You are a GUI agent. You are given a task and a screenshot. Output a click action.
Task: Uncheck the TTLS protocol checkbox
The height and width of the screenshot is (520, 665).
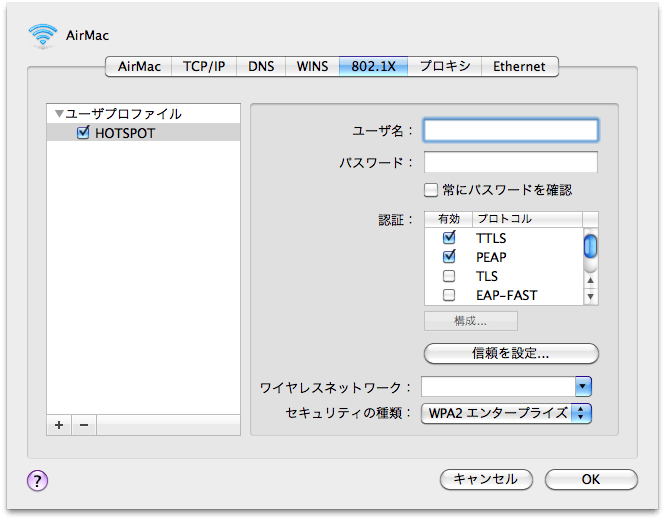[x=449, y=238]
